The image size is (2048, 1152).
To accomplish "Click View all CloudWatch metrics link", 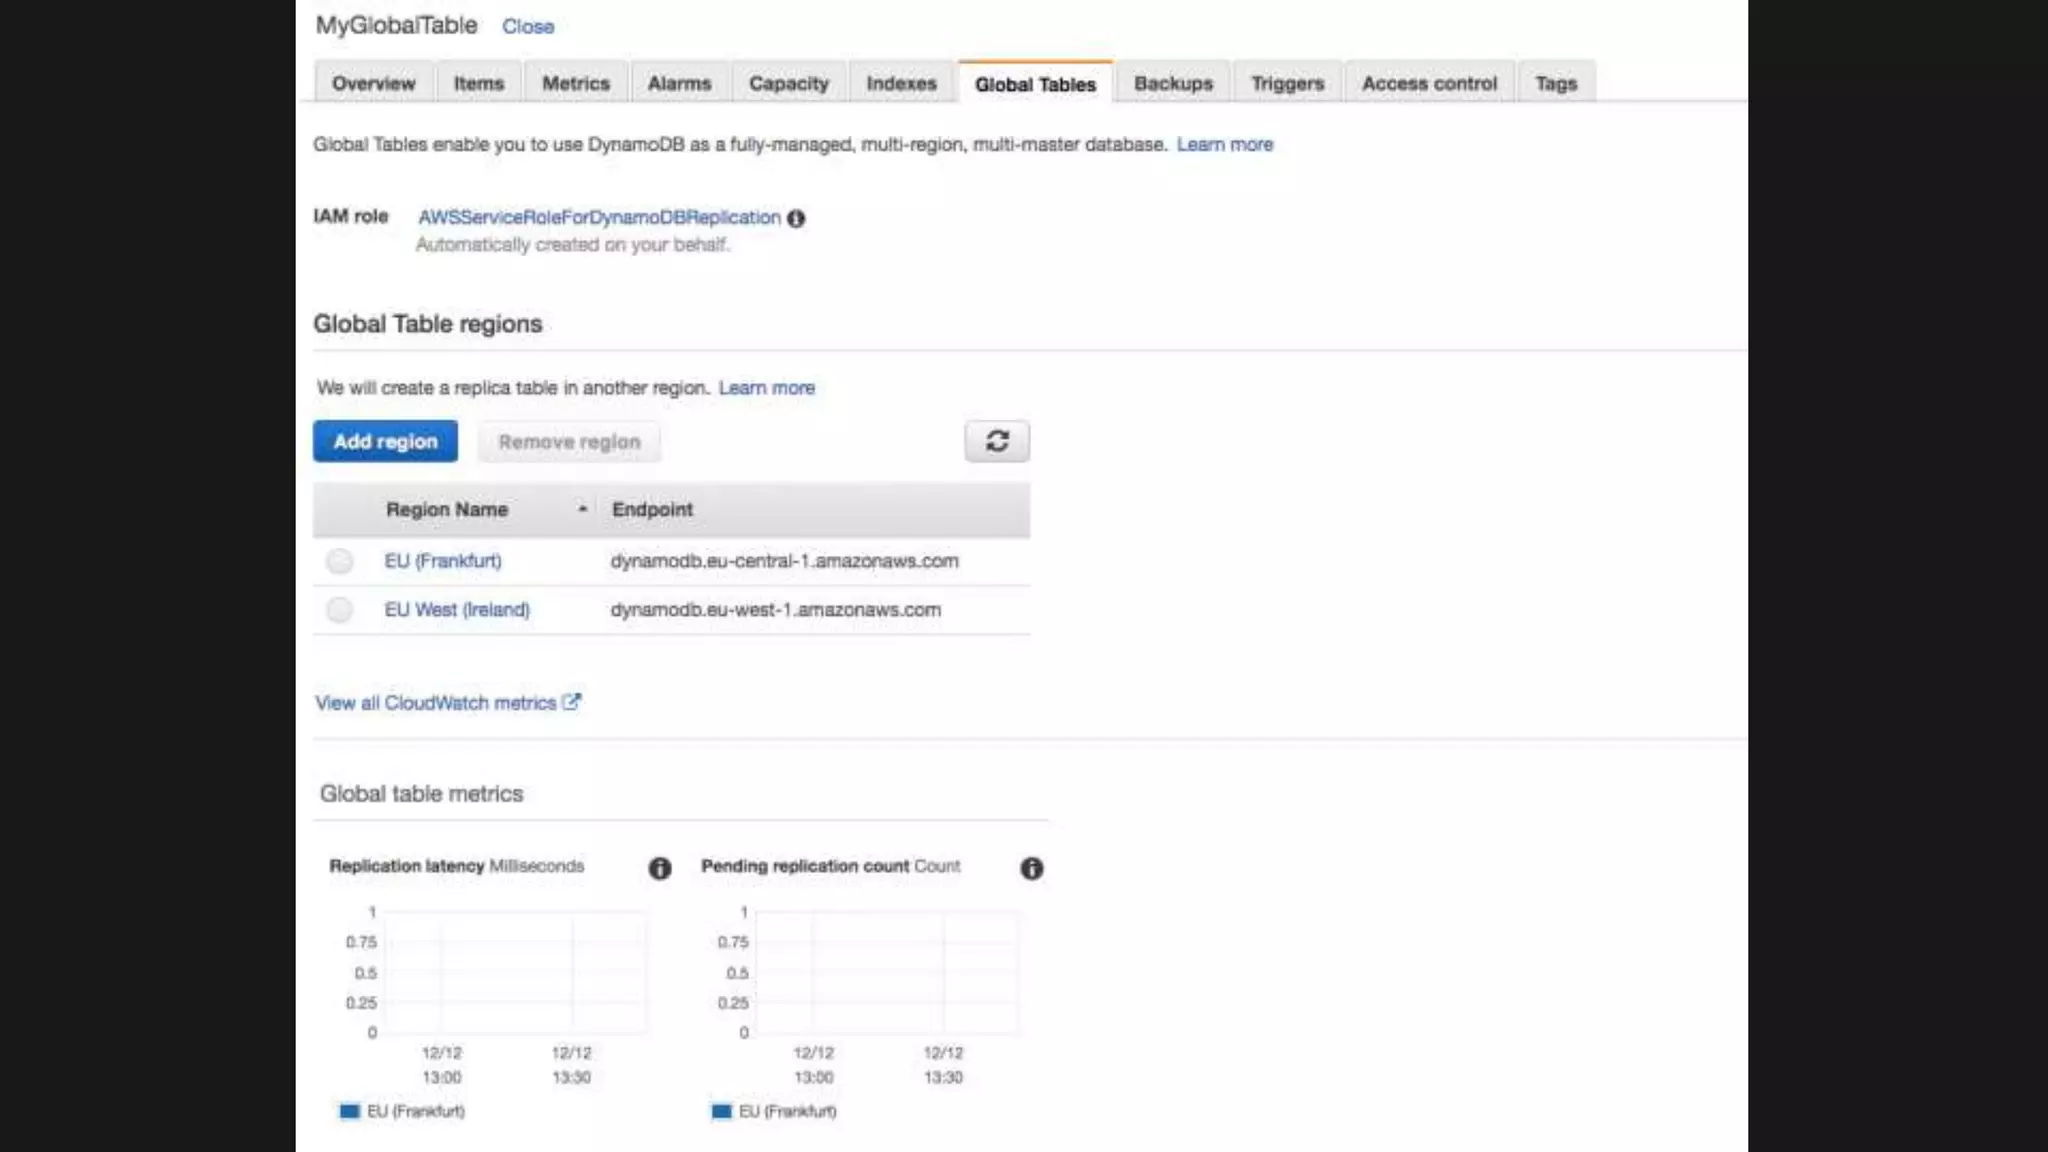I will coord(435,703).
